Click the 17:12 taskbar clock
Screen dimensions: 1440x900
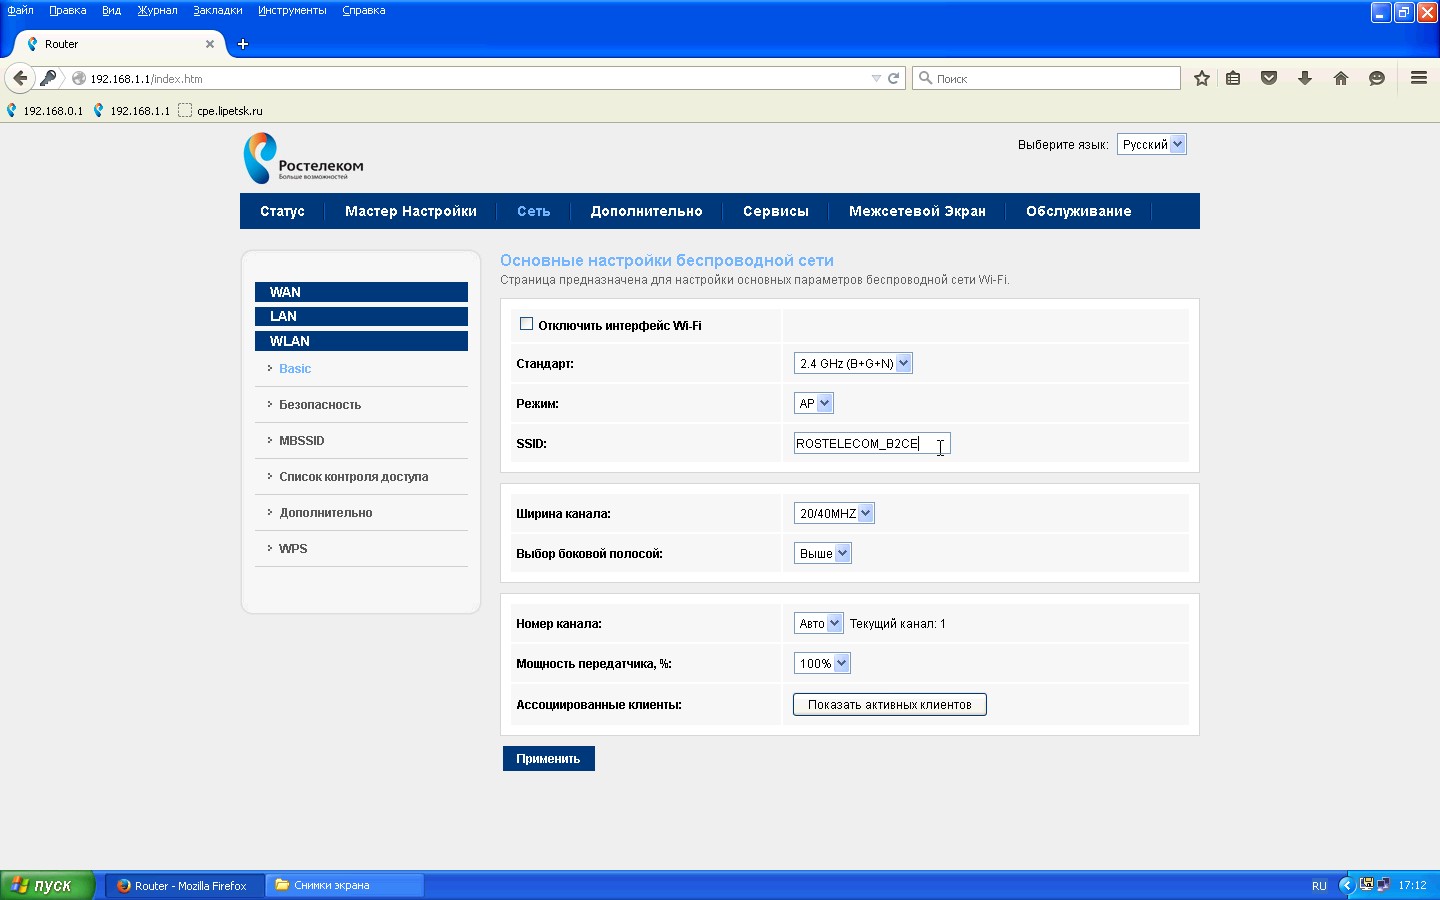coord(1412,885)
